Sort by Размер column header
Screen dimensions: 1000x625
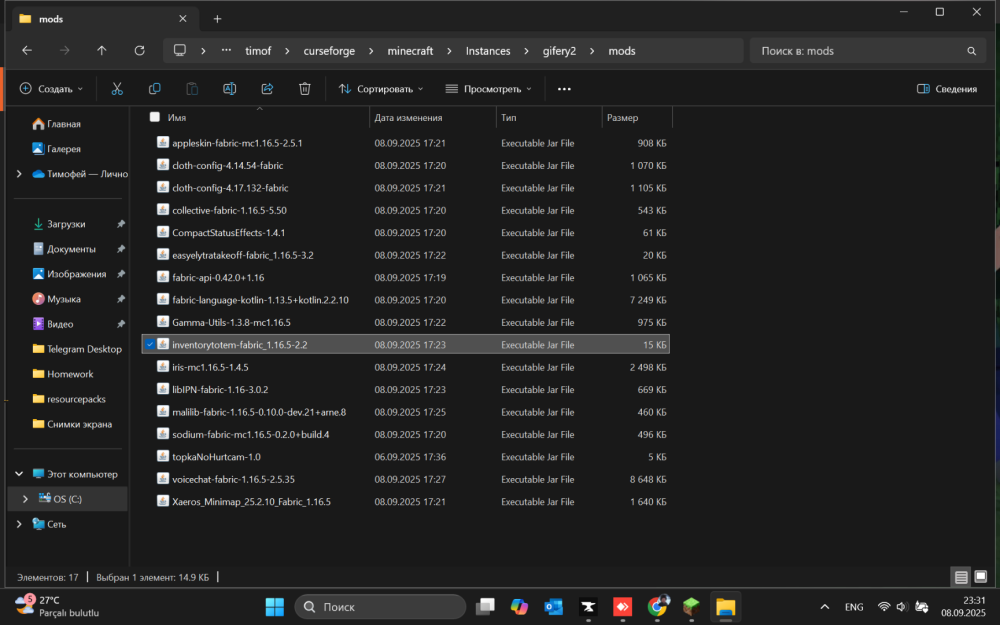[636, 117]
